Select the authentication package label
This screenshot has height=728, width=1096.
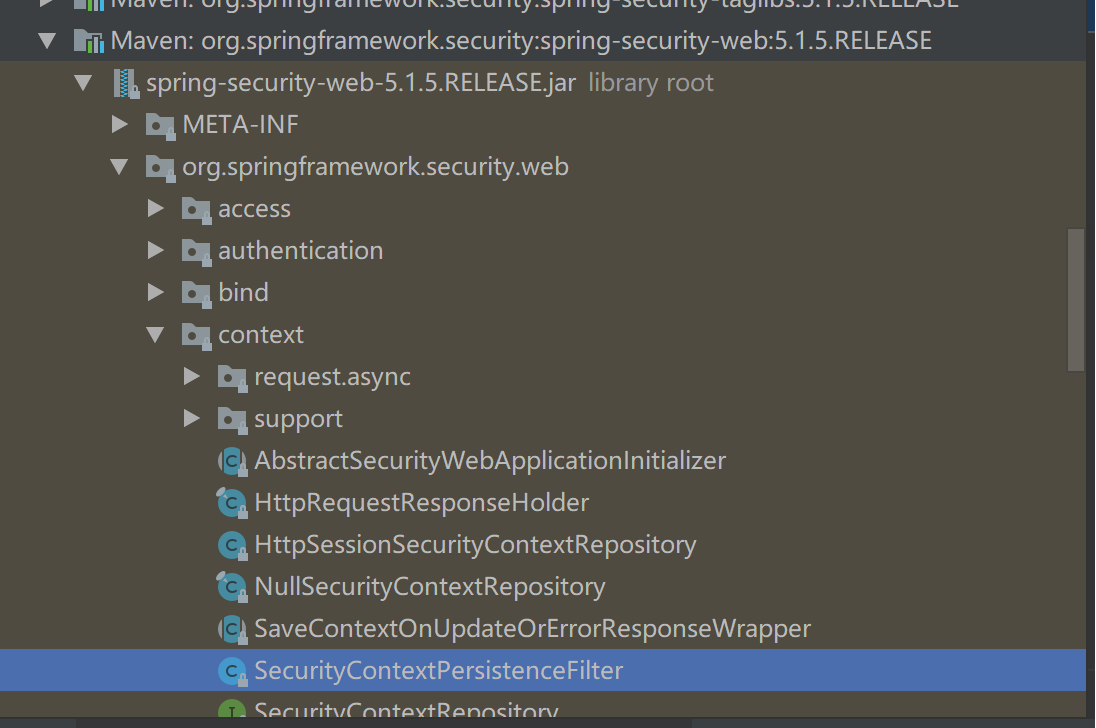[x=301, y=250]
